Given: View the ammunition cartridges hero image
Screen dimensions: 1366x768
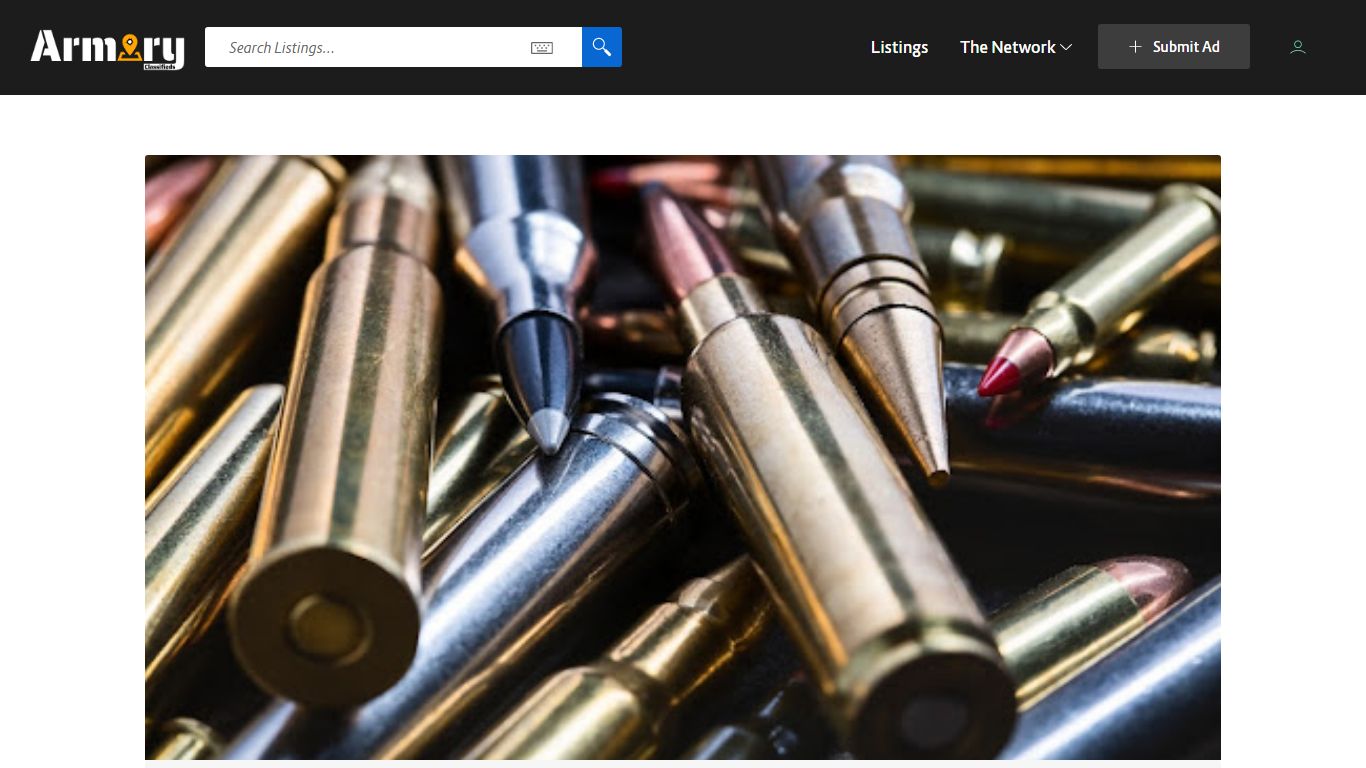Looking at the screenshot, I should point(683,457).
